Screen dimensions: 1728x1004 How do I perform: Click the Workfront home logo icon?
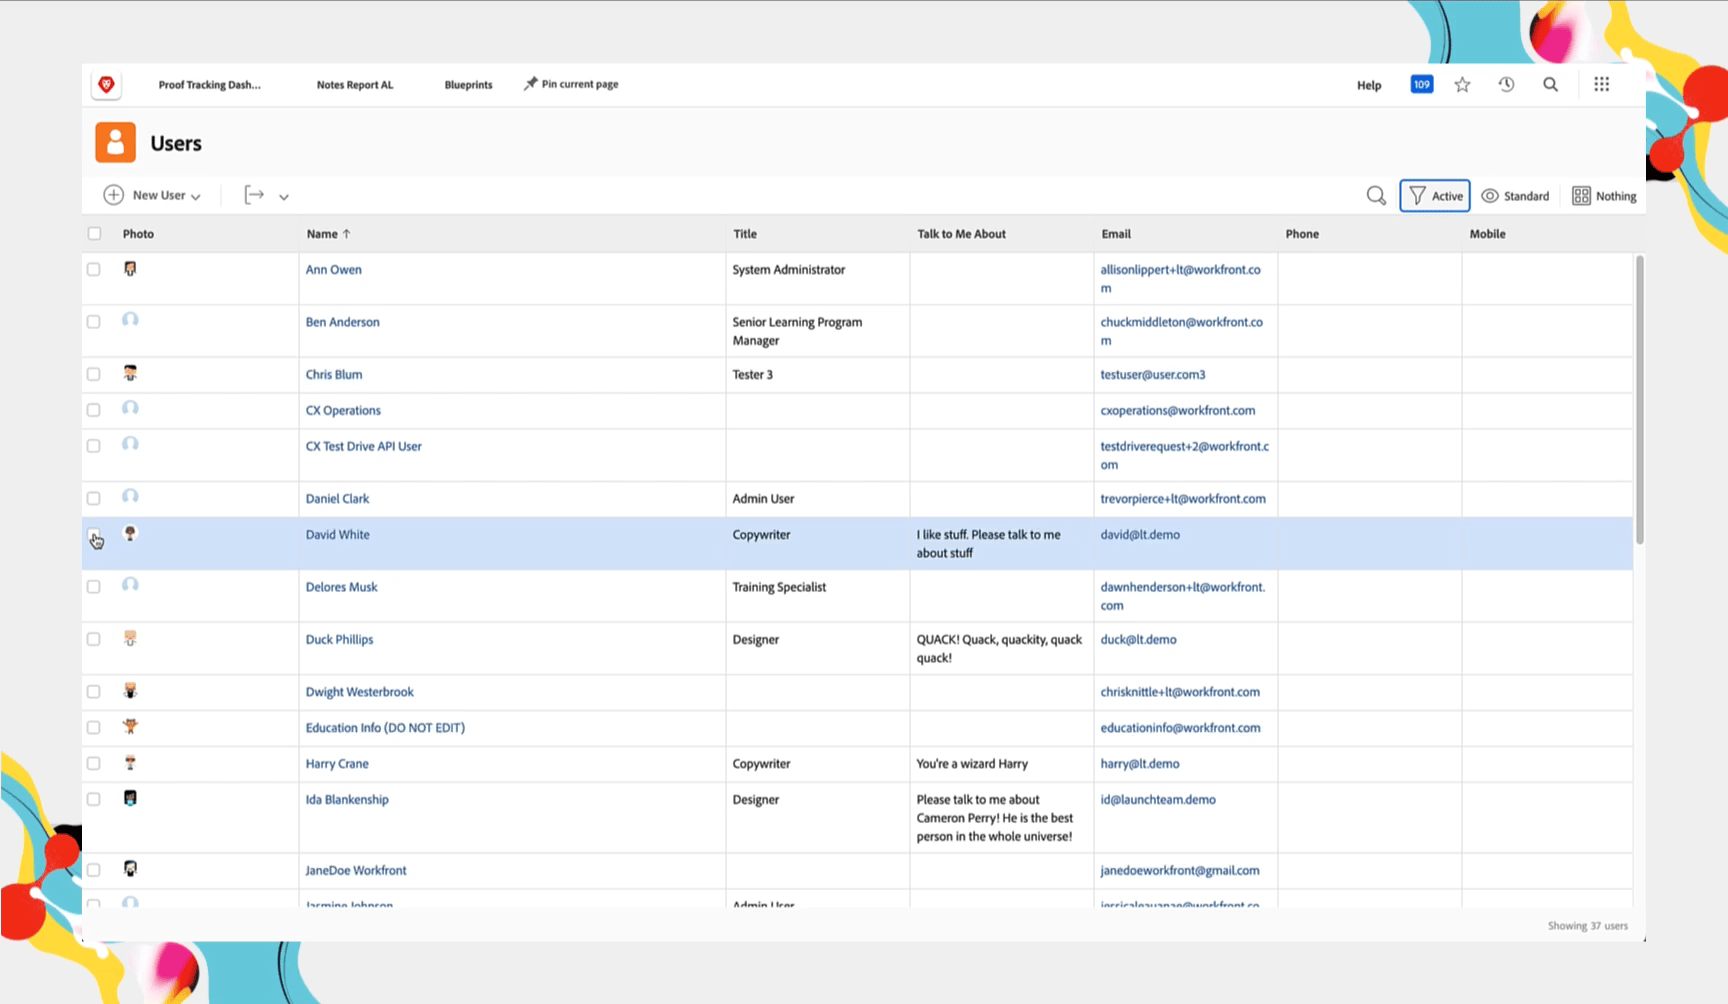tap(106, 85)
